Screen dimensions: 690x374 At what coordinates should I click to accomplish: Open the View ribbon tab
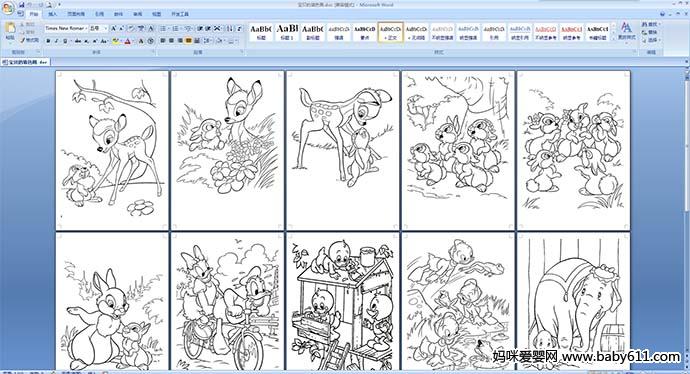tap(157, 14)
